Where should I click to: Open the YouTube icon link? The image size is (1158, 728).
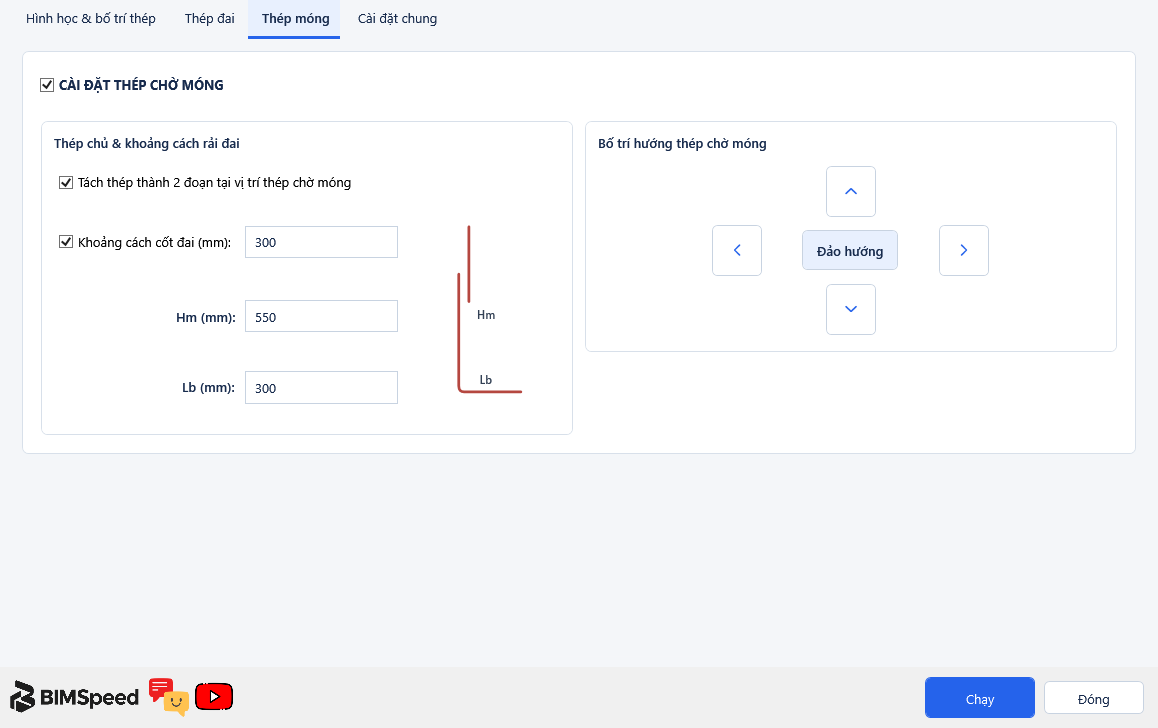[214, 696]
